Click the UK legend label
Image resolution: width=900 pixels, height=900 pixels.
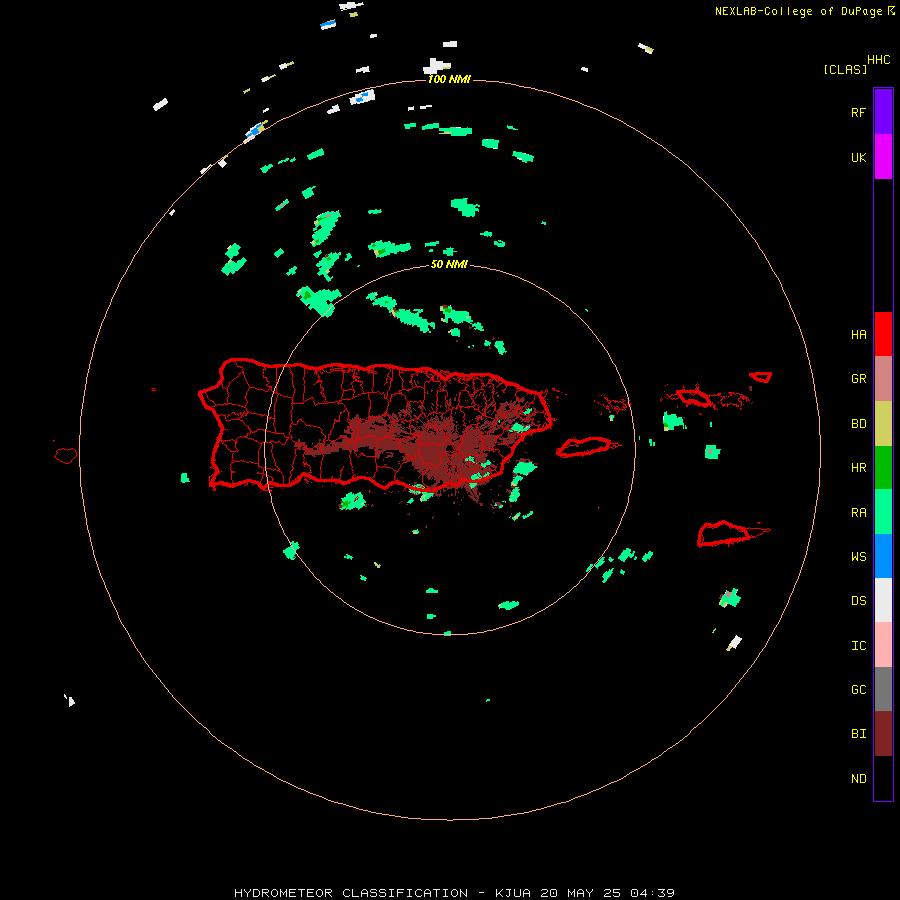858,157
